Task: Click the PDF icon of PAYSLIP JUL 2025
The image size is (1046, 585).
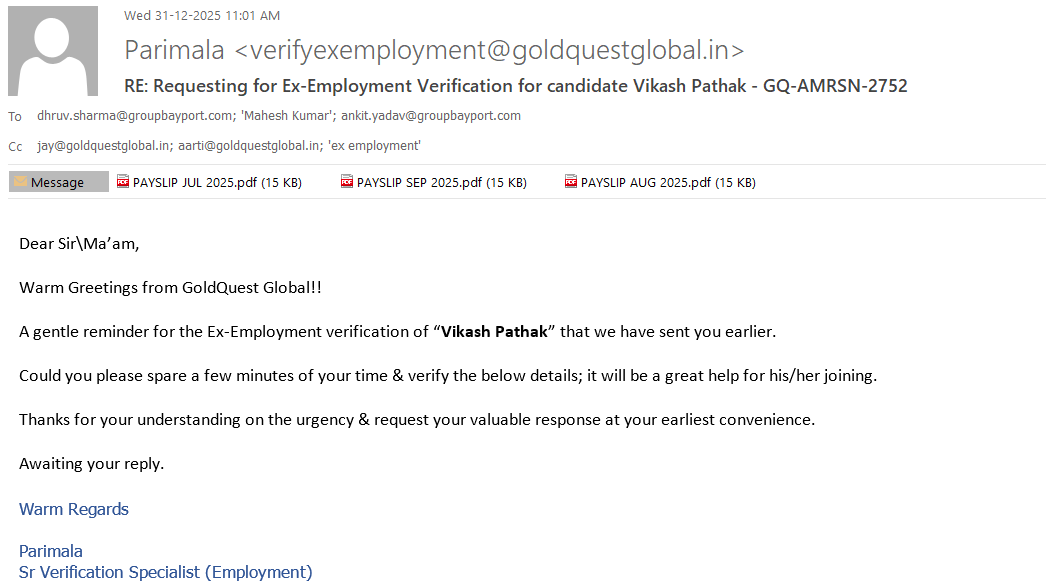Action: tap(124, 182)
